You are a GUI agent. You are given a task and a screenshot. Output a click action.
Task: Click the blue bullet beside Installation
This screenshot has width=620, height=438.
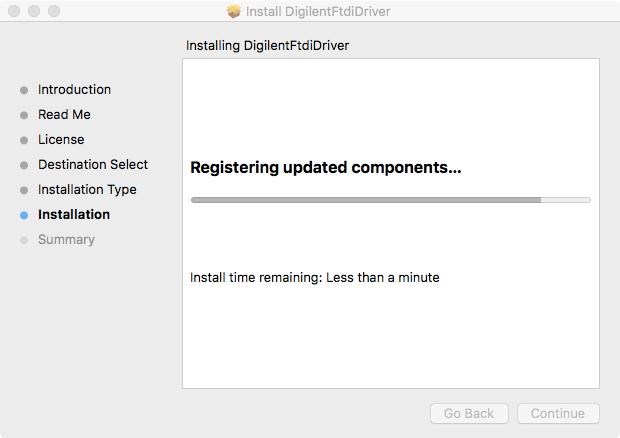point(24,215)
